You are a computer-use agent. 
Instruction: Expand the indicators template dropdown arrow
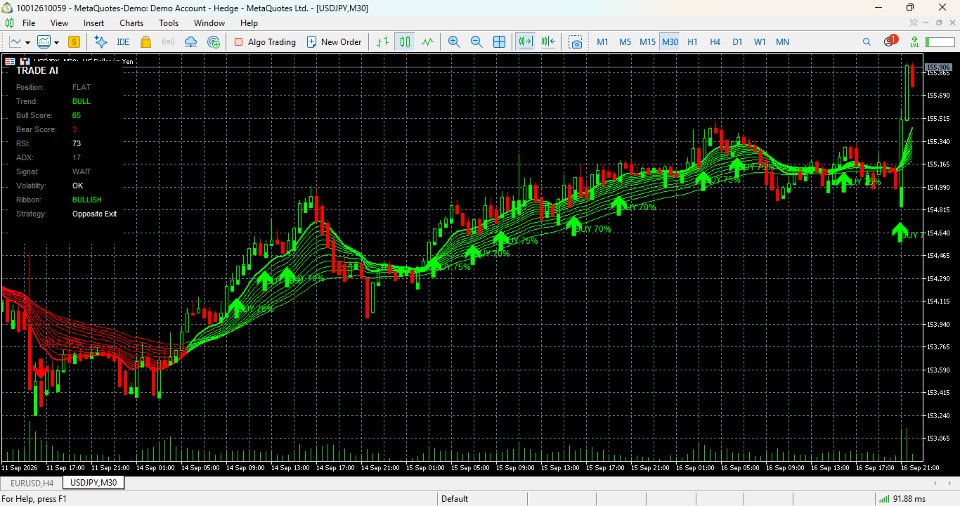coord(56,42)
